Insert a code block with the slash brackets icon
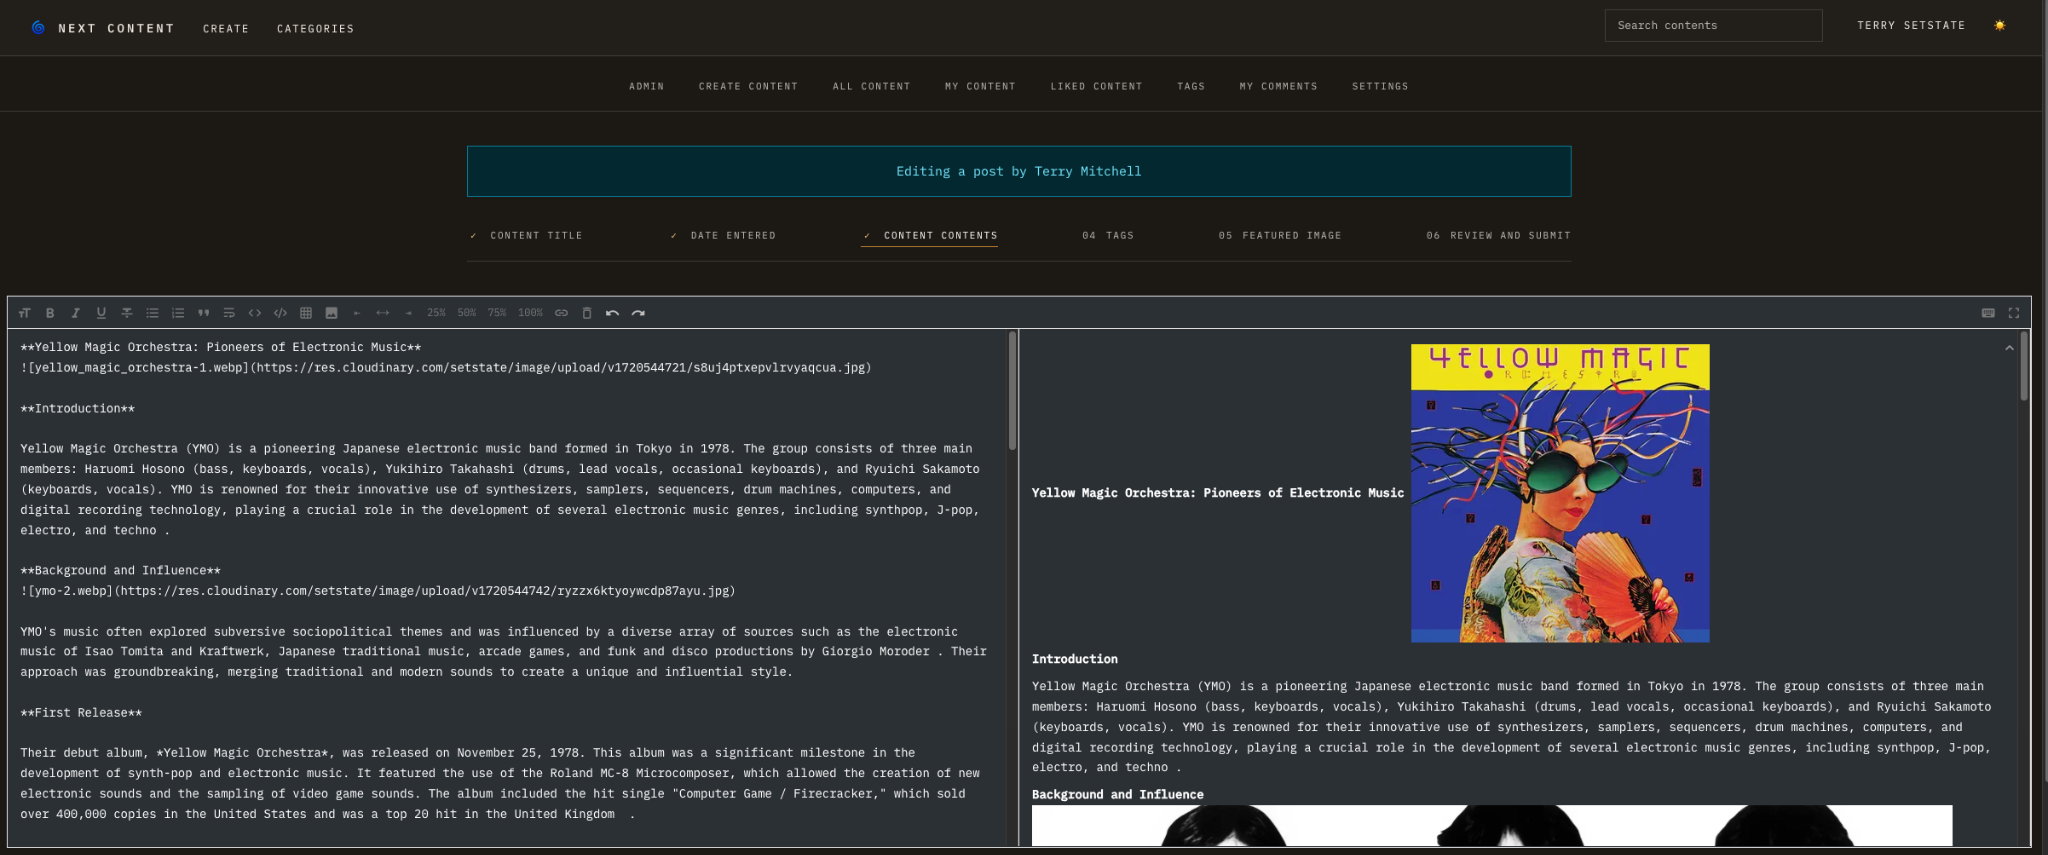 pos(280,313)
